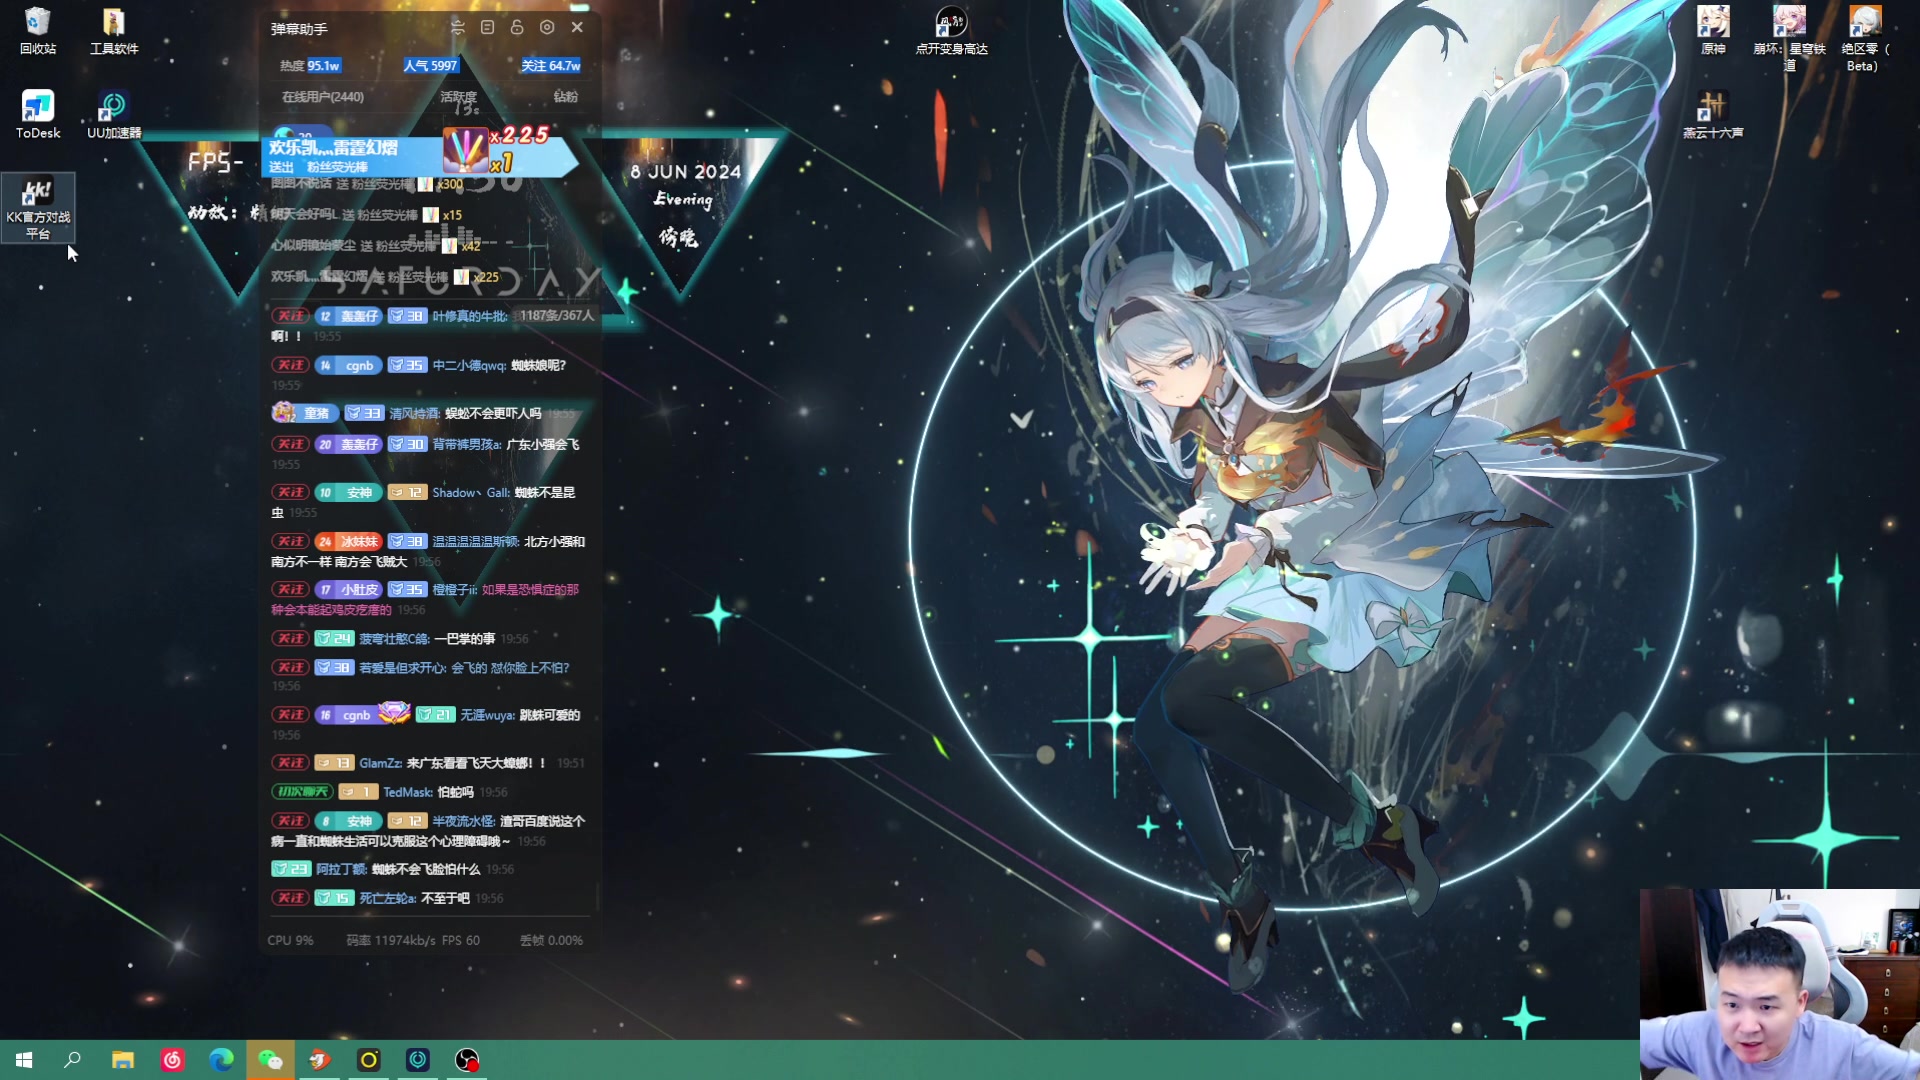
Task: Open the 点开变身高达 desktop shortcut
Action: pos(951,31)
